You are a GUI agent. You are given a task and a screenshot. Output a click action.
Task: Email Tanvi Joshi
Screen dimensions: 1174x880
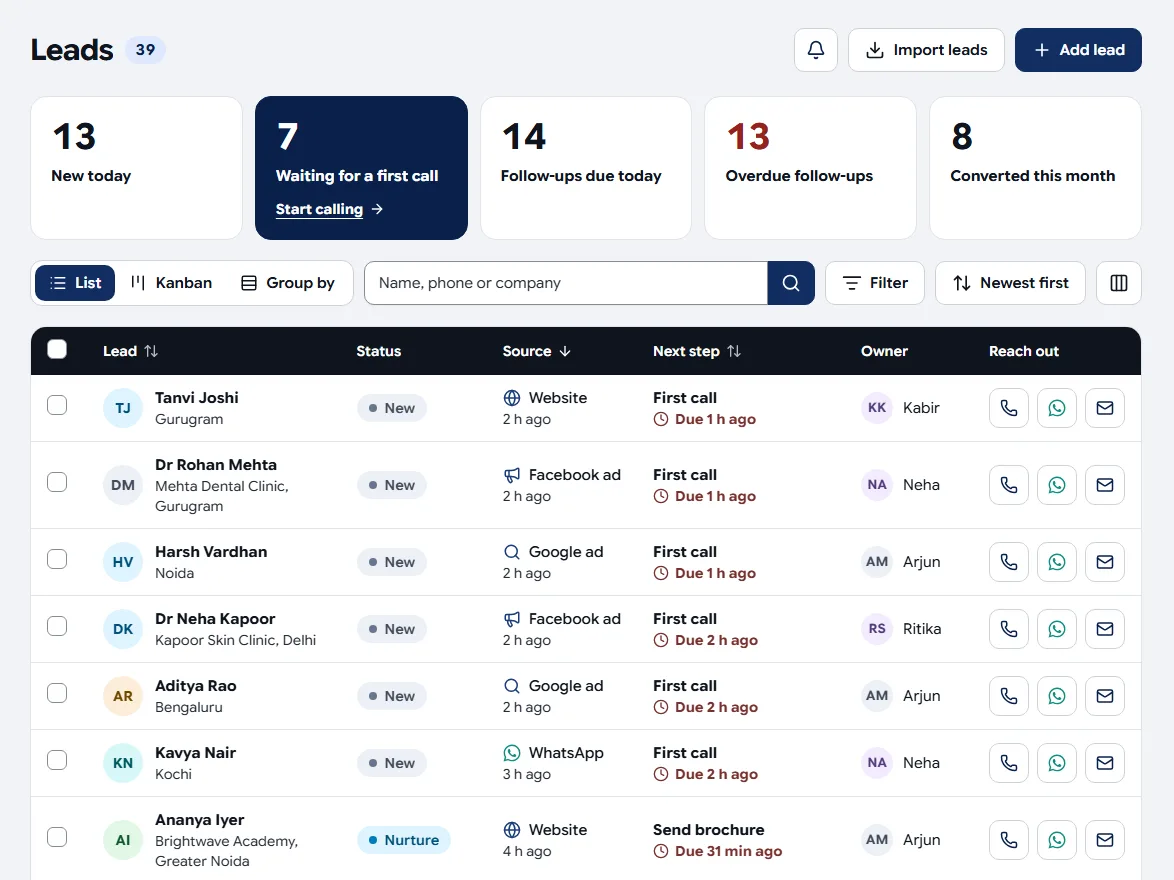click(x=1104, y=408)
